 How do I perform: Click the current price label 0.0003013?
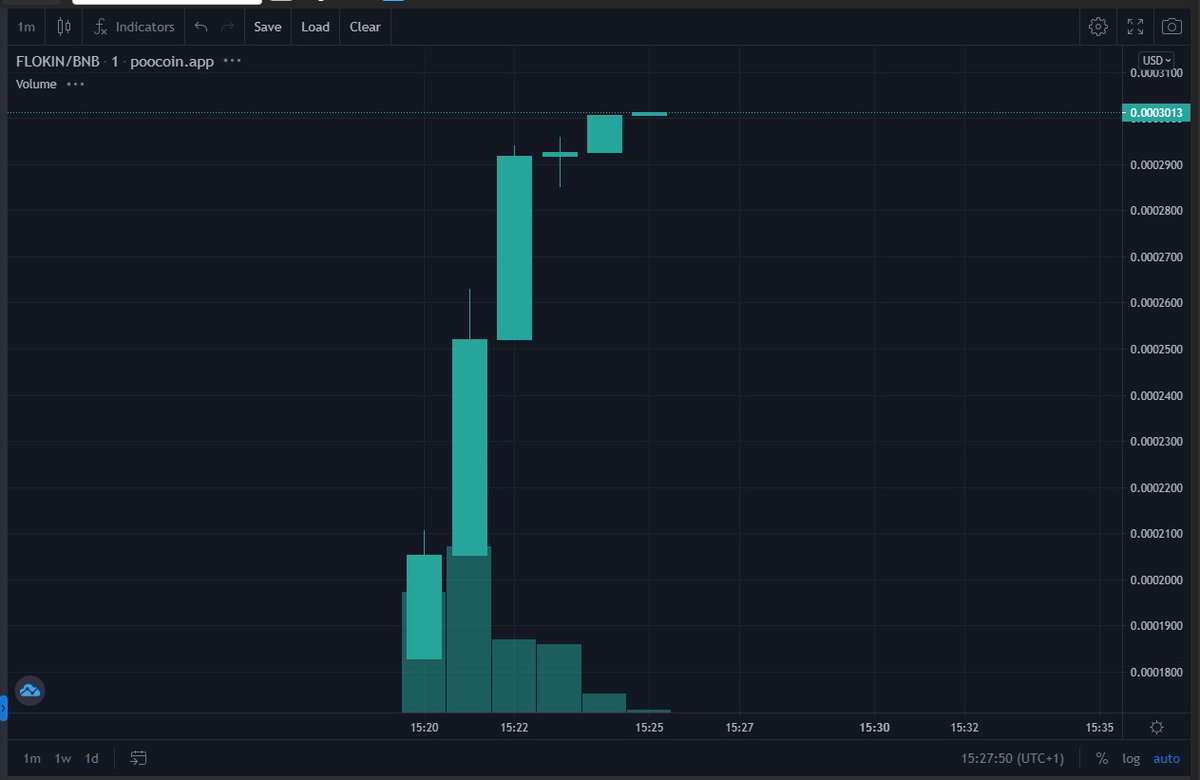(1156, 113)
